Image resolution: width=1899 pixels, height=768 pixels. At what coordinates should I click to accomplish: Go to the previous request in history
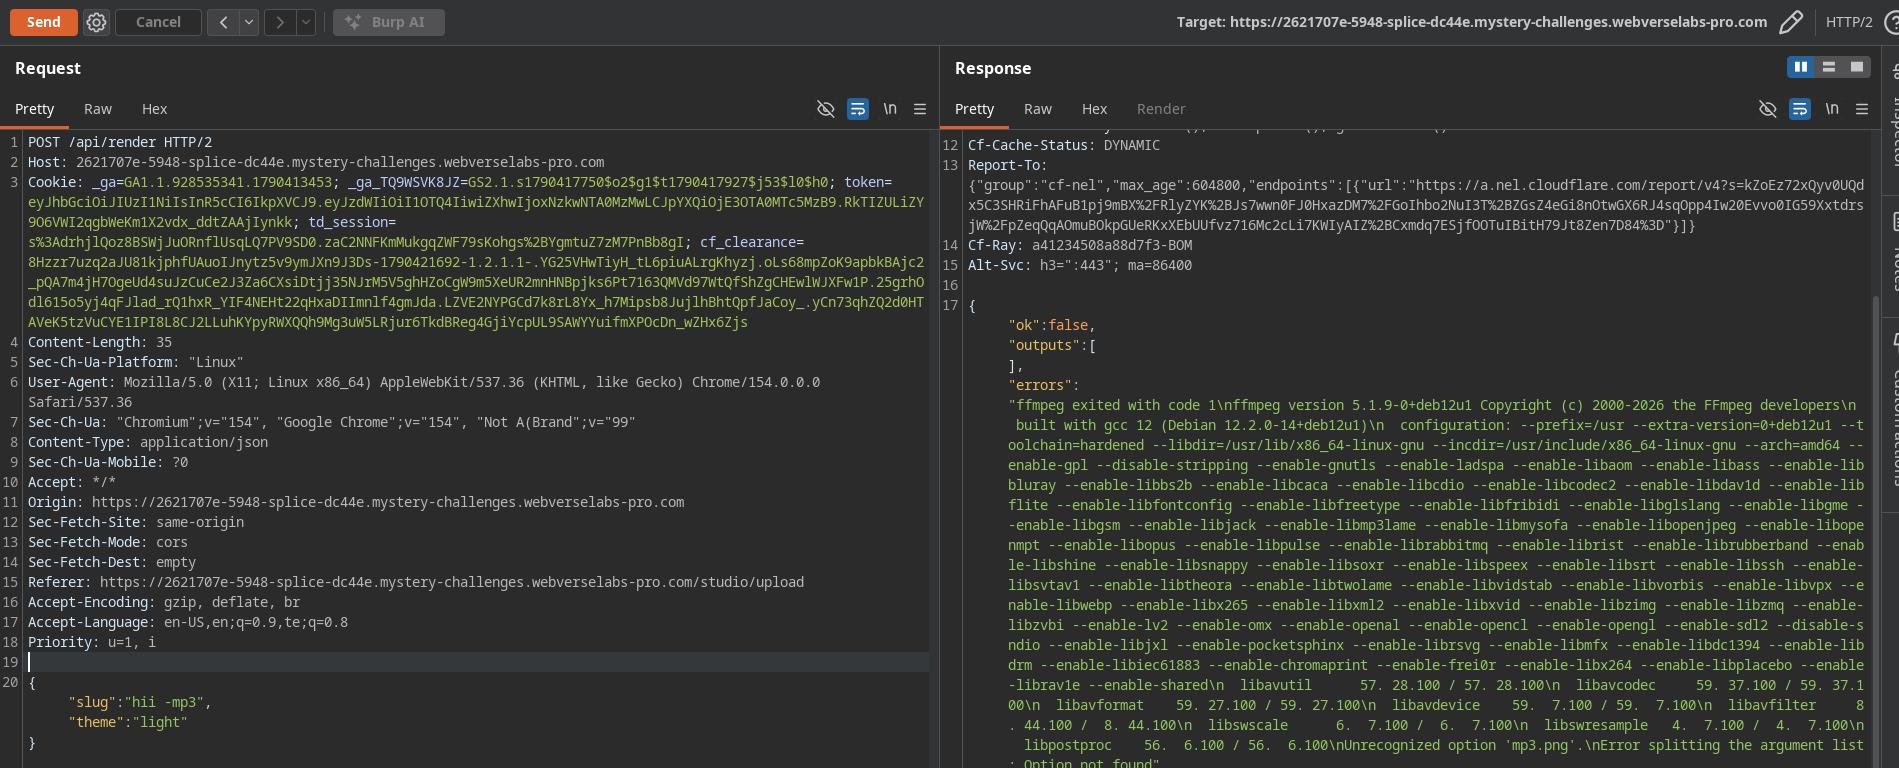[x=223, y=22]
